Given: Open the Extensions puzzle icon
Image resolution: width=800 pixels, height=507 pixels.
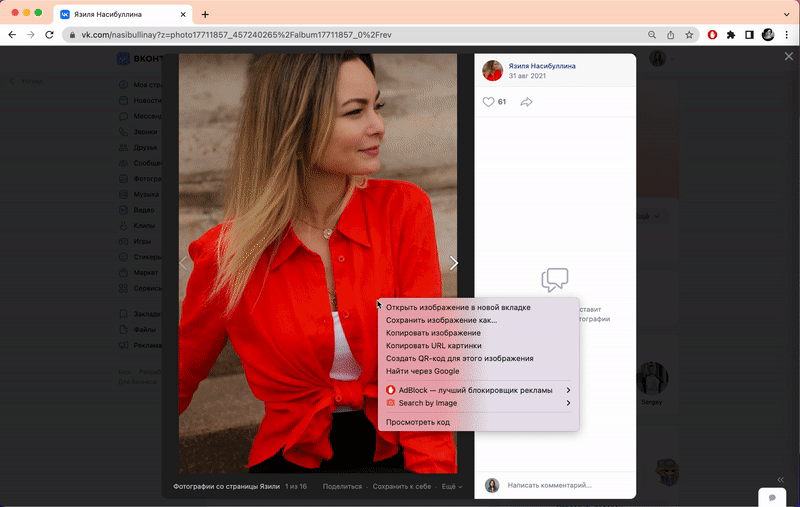Looking at the screenshot, I should coord(731,35).
